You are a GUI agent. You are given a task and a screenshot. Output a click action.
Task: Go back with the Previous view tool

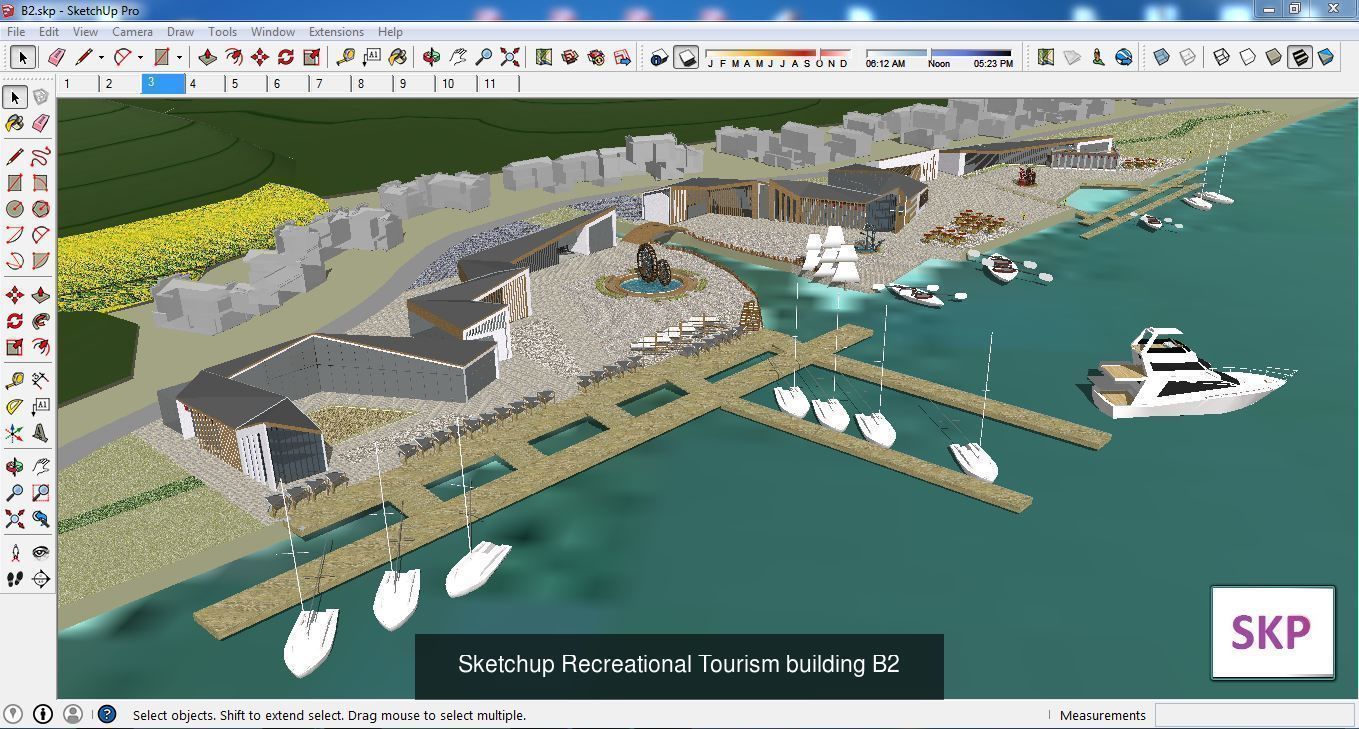pyautogui.click(x=40, y=519)
